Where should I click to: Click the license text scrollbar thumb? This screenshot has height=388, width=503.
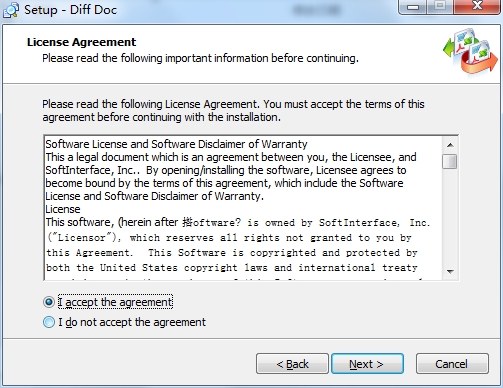pyautogui.click(x=450, y=161)
